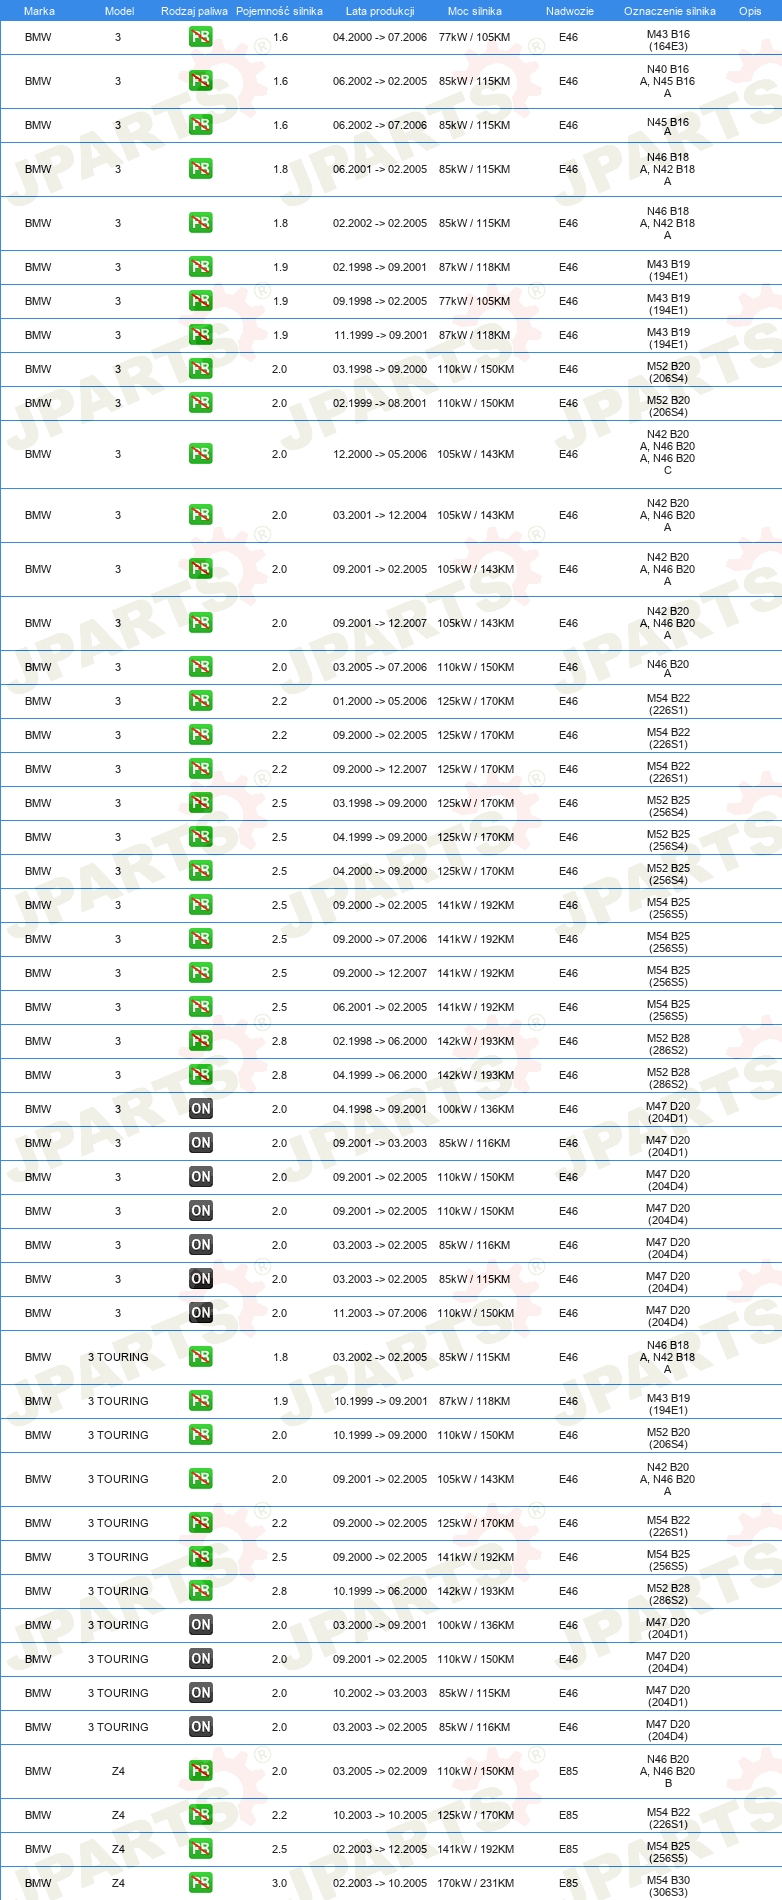The height and width of the screenshot is (1900, 782).
Task: Click the engine code M54 B30 (306S3)
Action: coord(668,1886)
